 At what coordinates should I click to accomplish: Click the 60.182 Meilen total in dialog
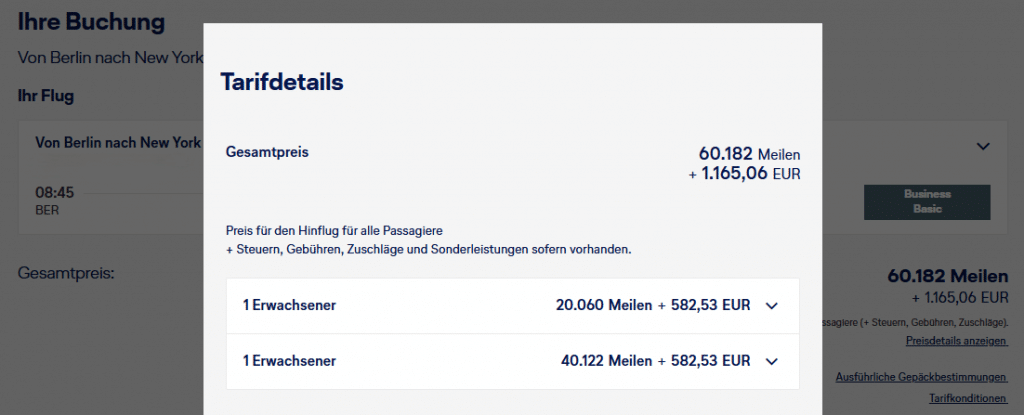[x=749, y=154]
